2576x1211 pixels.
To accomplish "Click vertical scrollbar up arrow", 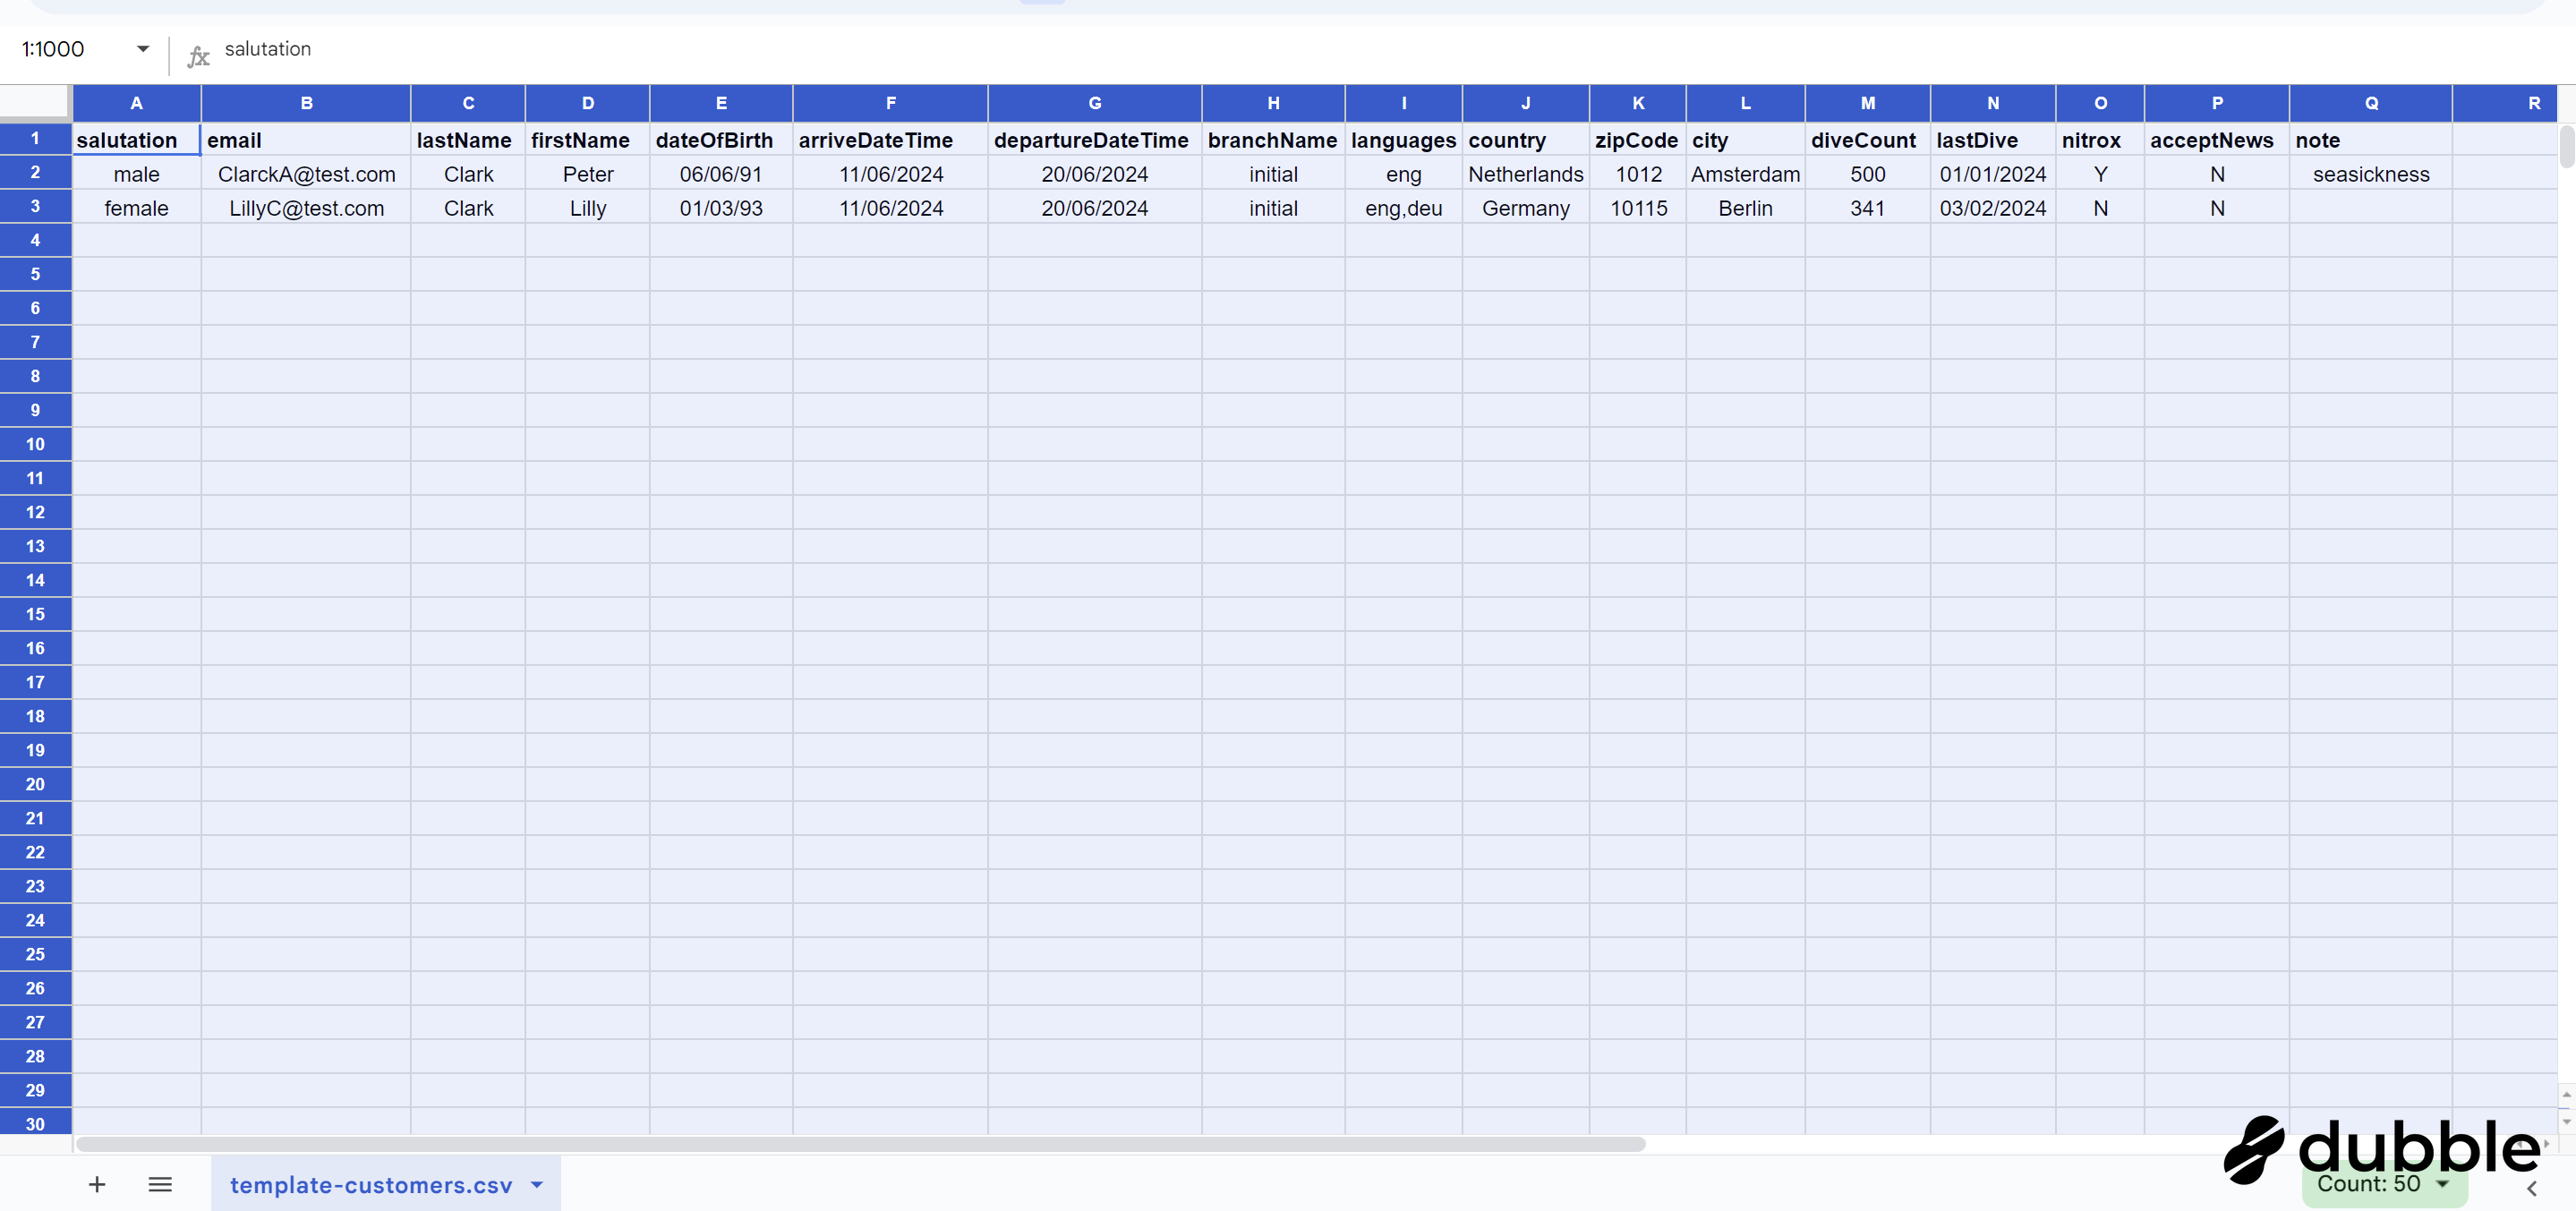I will pyautogui.click(x=2566, y=1094).
